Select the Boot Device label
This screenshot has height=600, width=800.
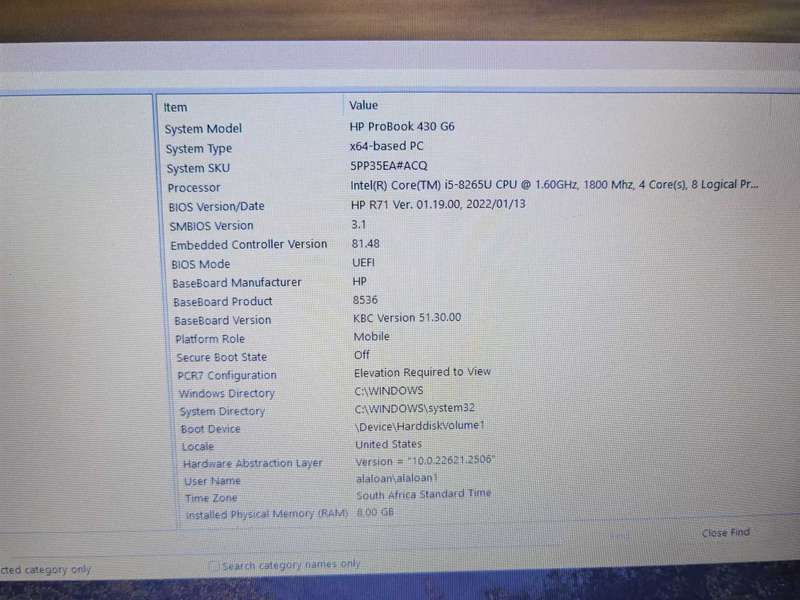click(x=210, y=429)
